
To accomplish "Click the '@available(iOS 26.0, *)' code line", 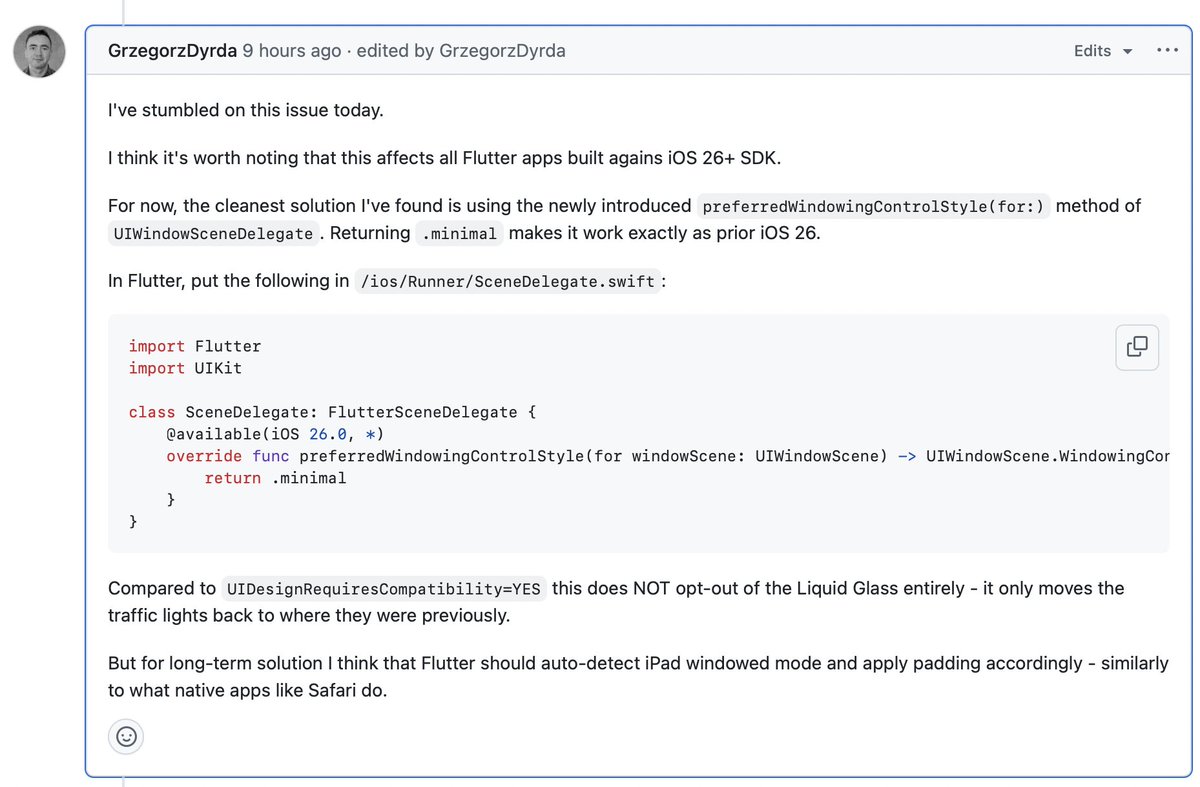I will click(x=275, y=434).
